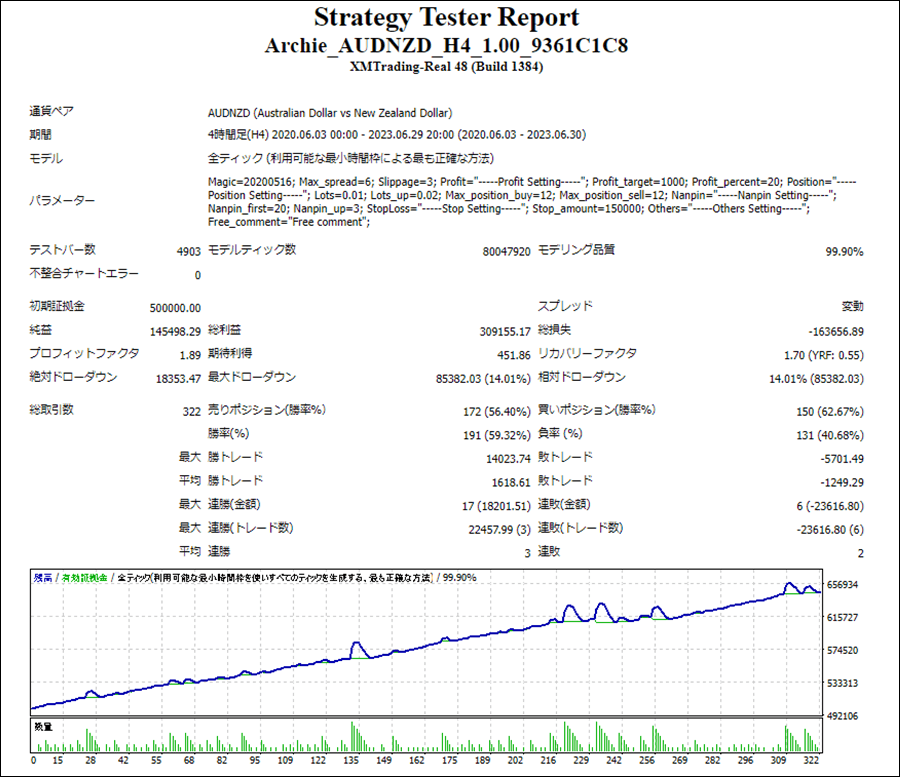This screenshot has width=900, height=777.
Task: Select AUDNZD (Australian Dollar vs New Zealand Dollar)
Action: pos(330,113)
